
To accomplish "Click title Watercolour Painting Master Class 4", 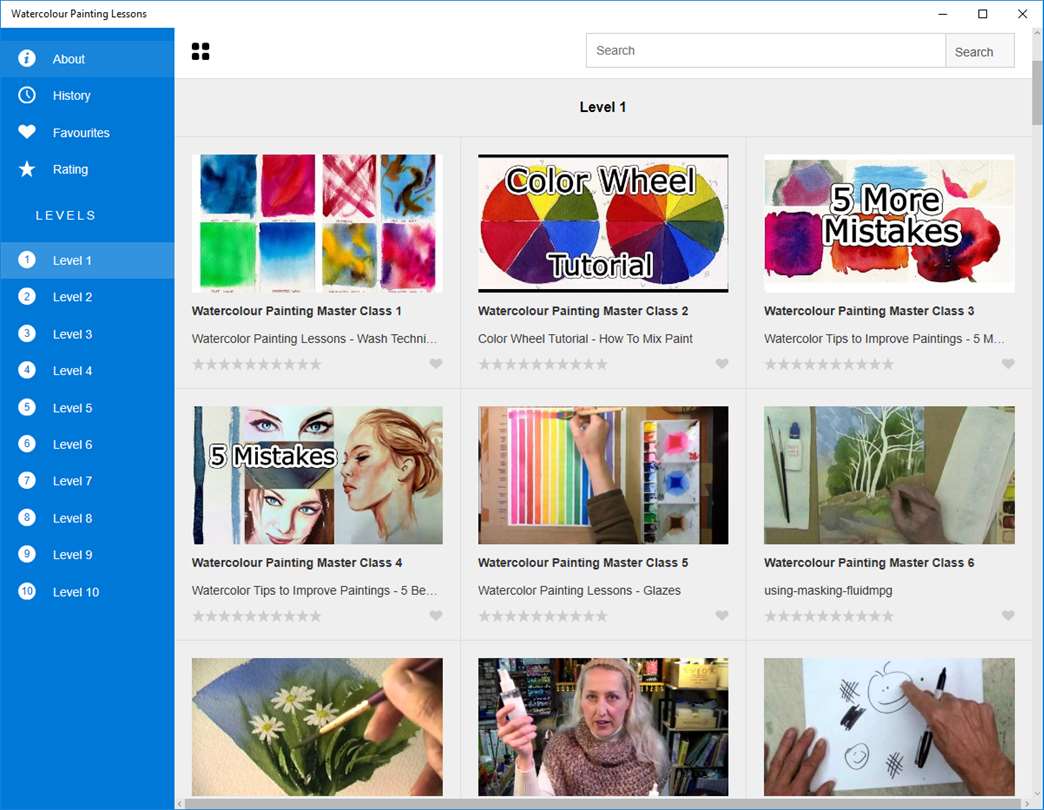I will click(x=297, y=562).
